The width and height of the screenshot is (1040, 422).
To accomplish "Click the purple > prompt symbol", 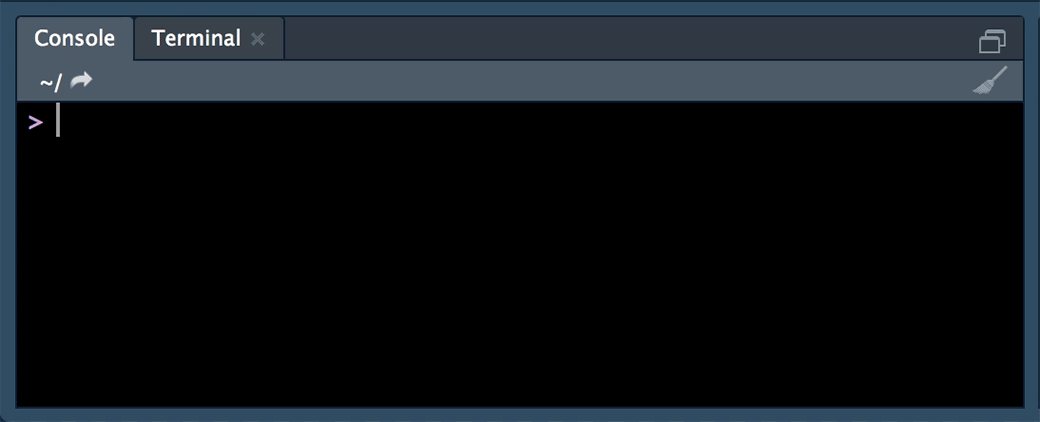I will 36,123.
